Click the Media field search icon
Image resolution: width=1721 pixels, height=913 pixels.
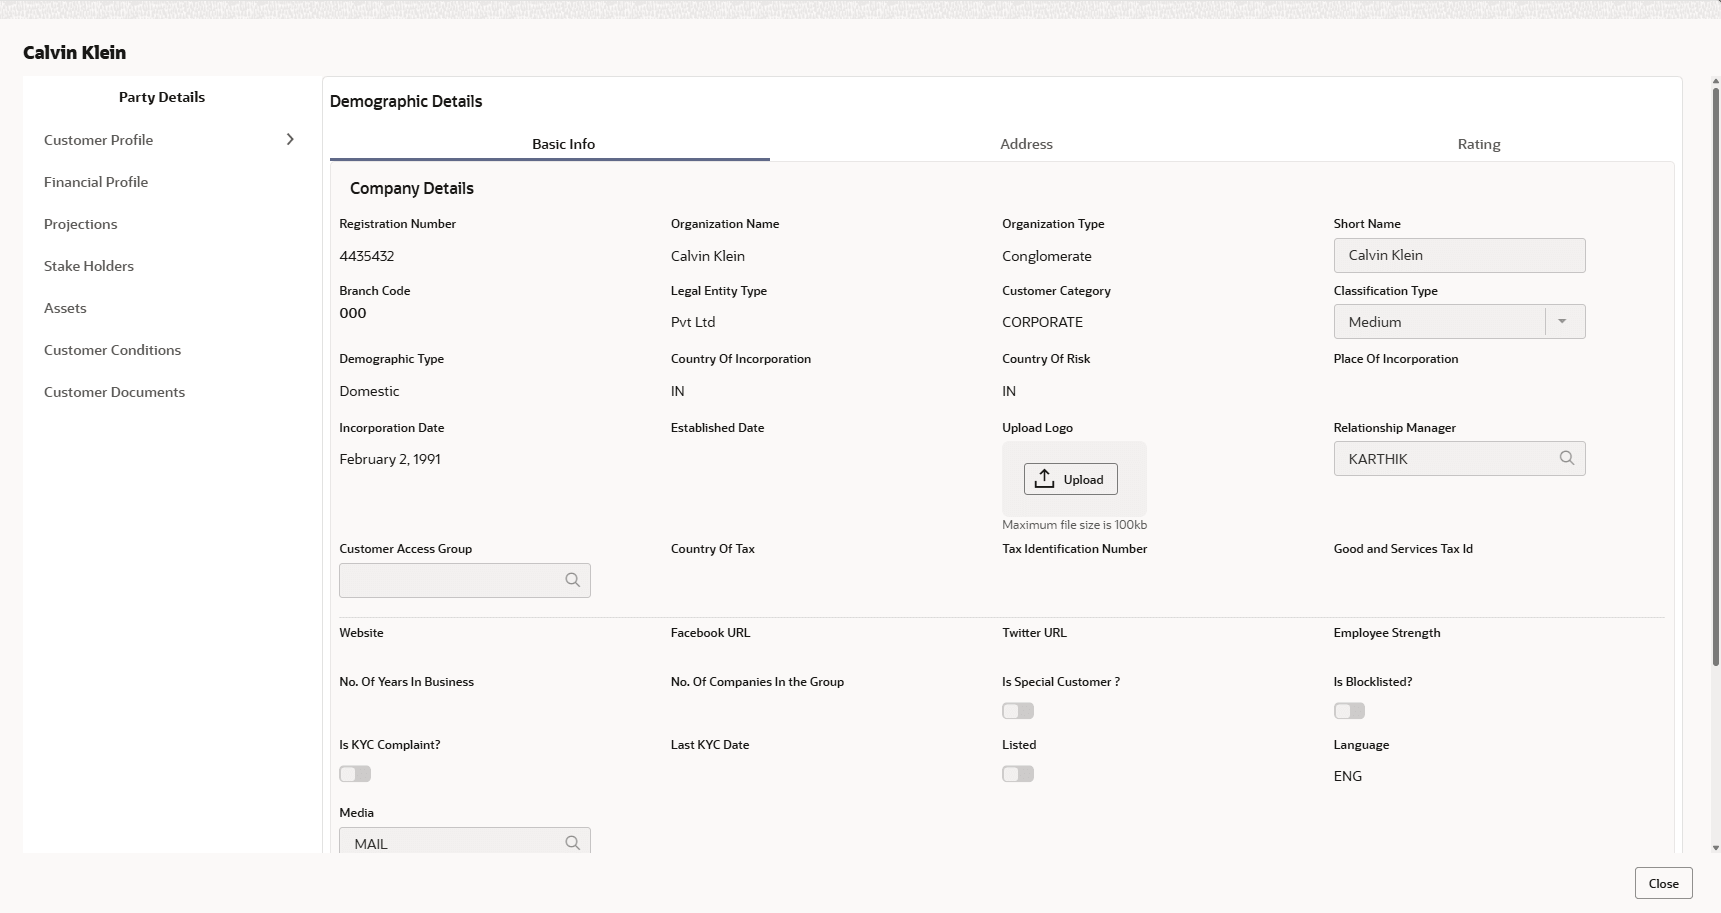point(573,843)
